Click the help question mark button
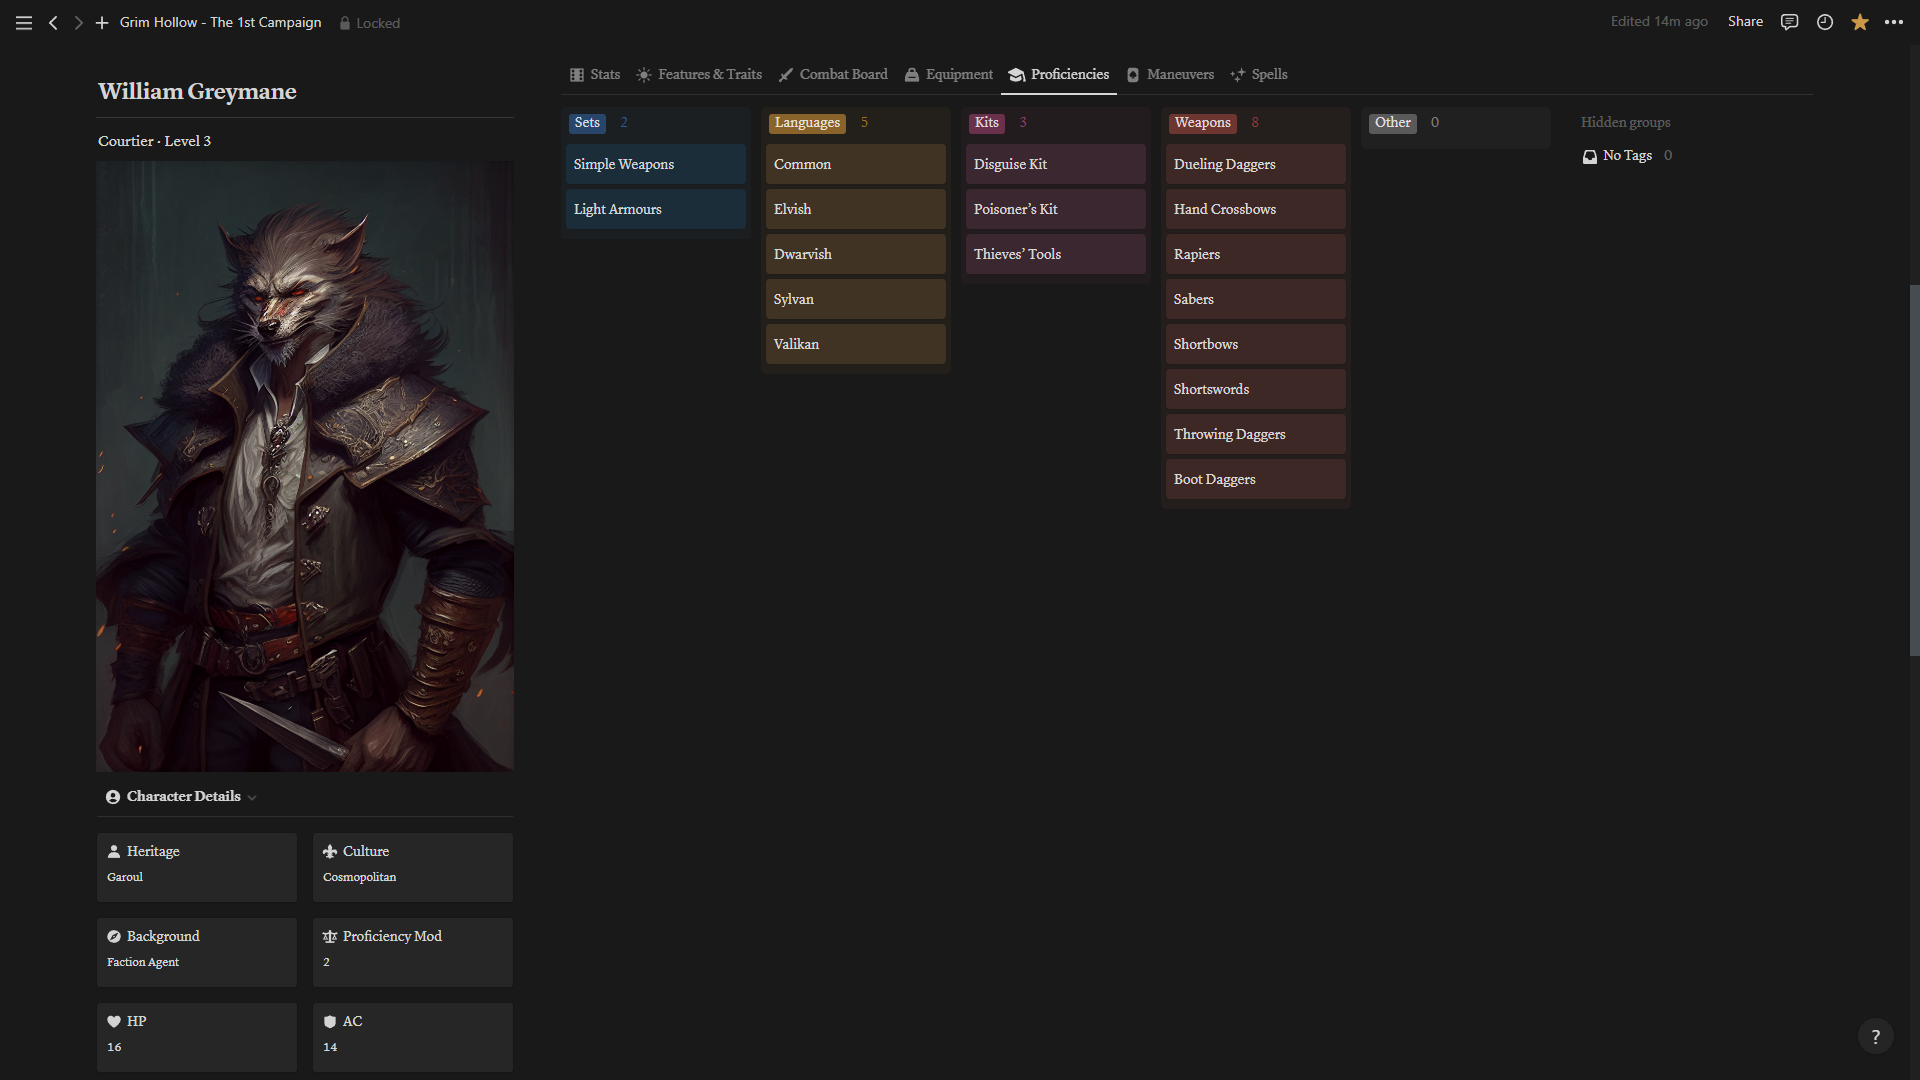Screen dimensions: 1920x1080 coord(1875,1037)
